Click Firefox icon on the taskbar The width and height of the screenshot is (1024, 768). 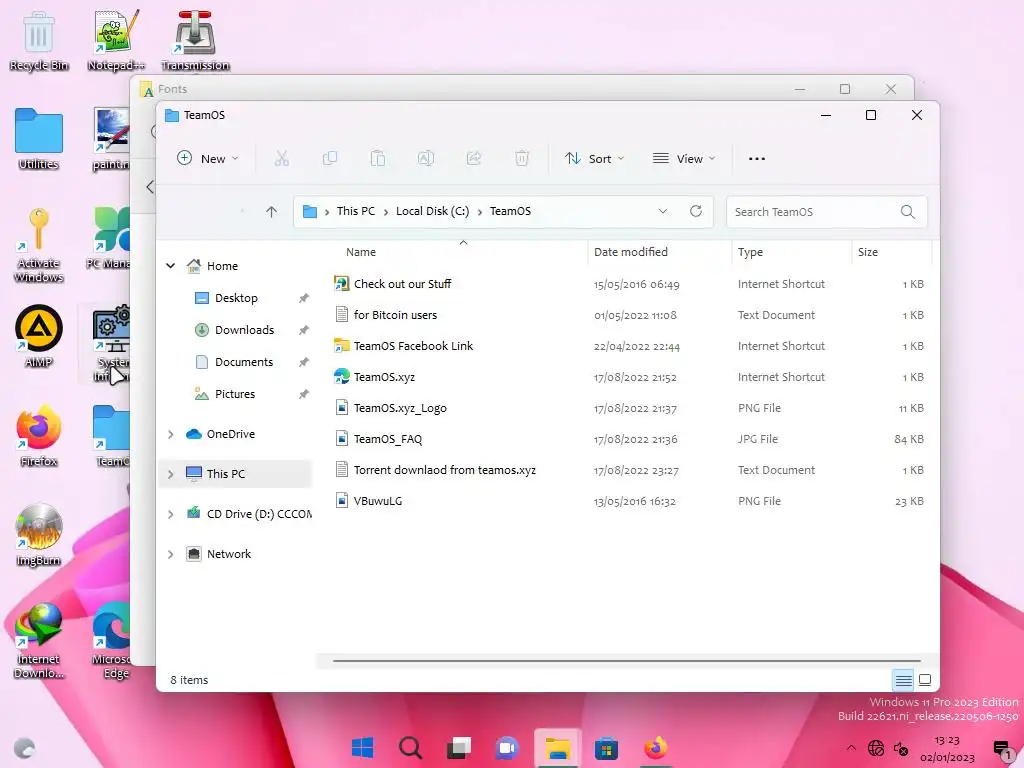[x=655, y=748]
